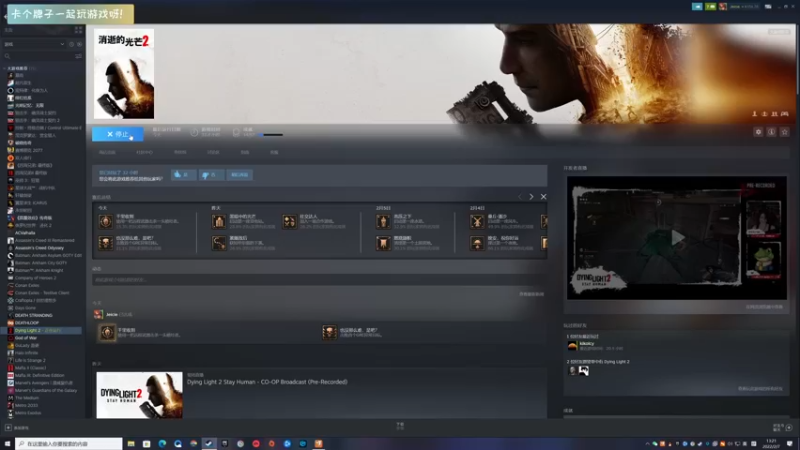The height and width of the screenshot is (450, 800).
Task: Select Batman: Arkham Knight in the library
Action: click(39, 270)
